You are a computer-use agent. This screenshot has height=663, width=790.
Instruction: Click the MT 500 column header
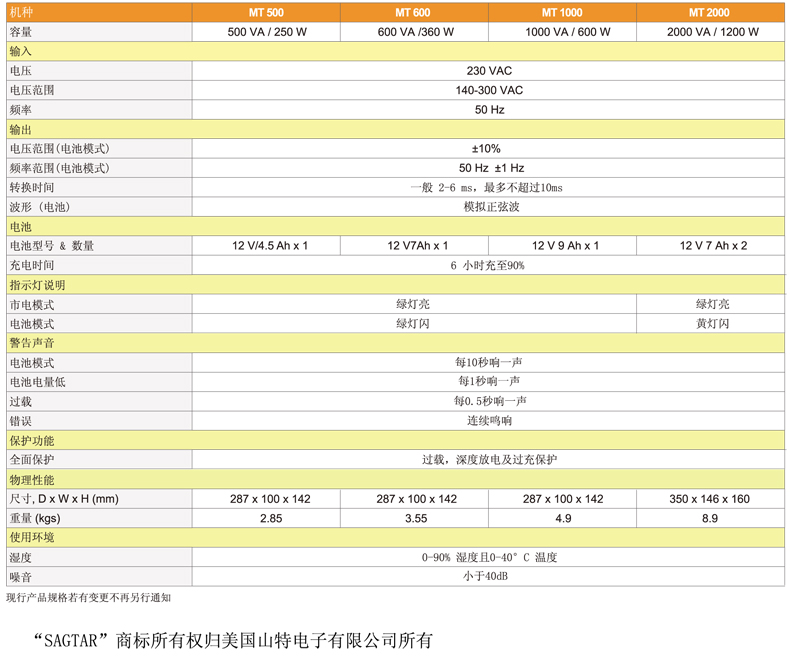coord(266,13)
